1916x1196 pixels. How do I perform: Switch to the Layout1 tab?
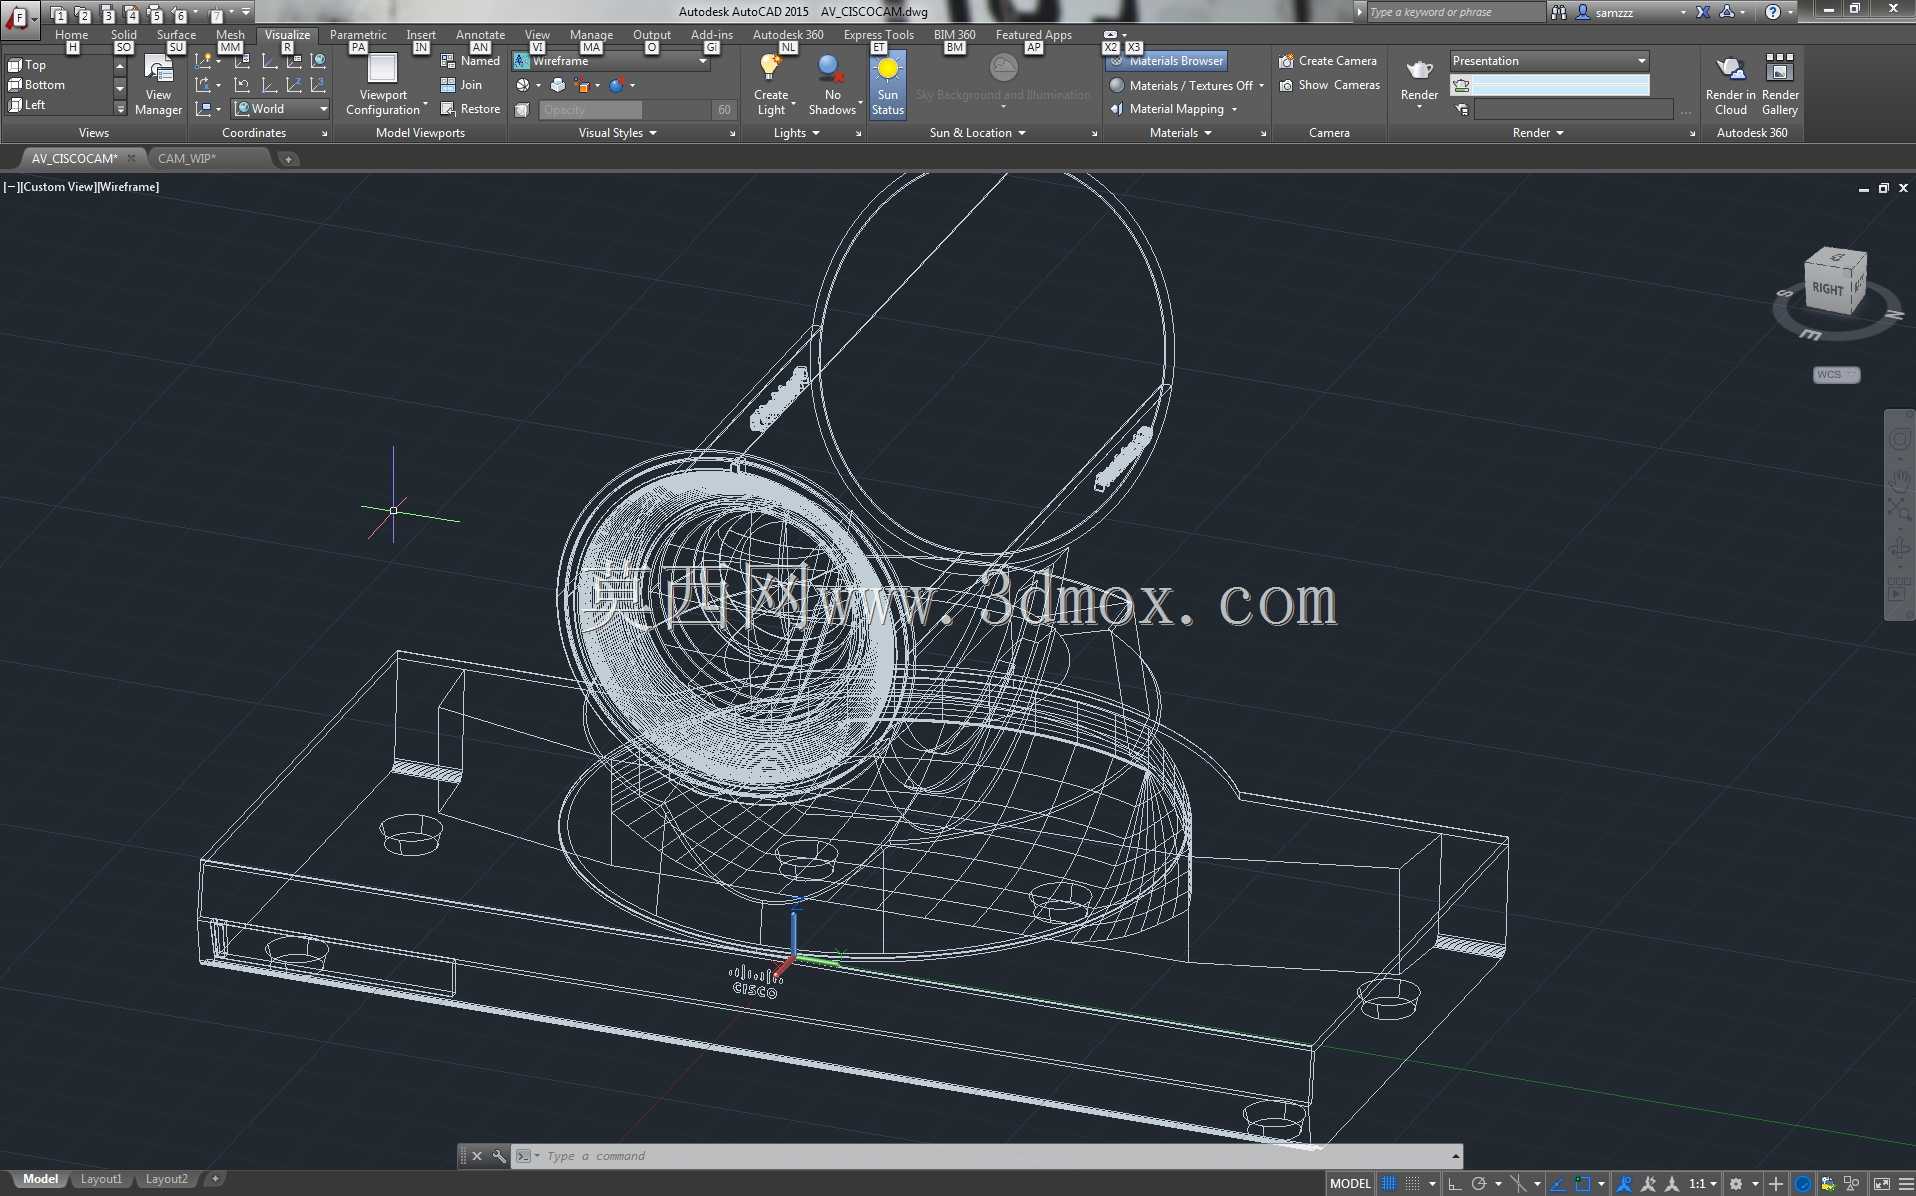coord(101,1180)
